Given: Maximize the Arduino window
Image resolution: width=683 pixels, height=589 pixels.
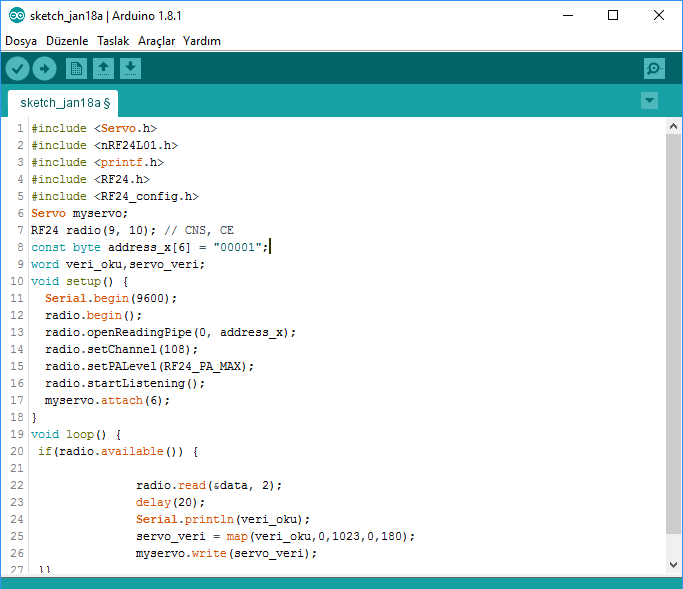Looking at the screenshot, I should pyautogui.click(x=613, y=16).
